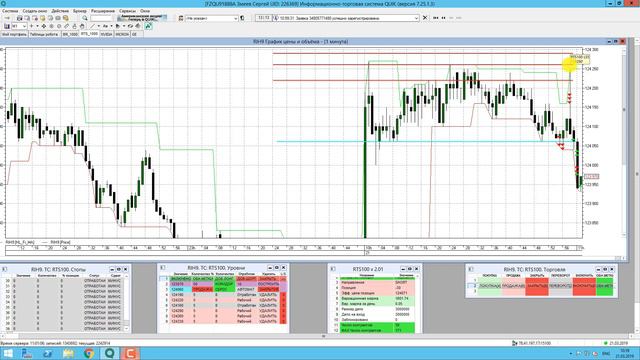Click the red ВКЛЮЧИТЬ cell in Торговля row 2
Viewport: 640px width, 360px height.
pyautogui.click(x=584, y=286)
